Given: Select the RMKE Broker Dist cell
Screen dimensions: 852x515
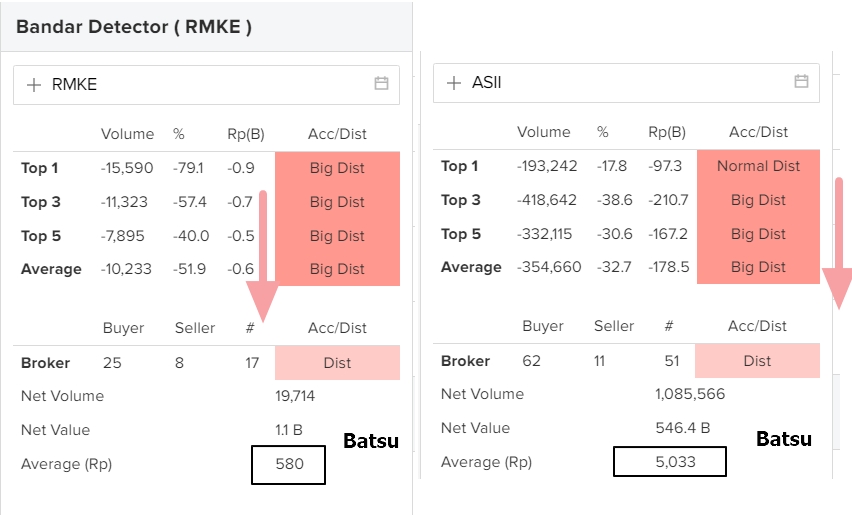Looking at the screenshot, I should pos(337,363).
